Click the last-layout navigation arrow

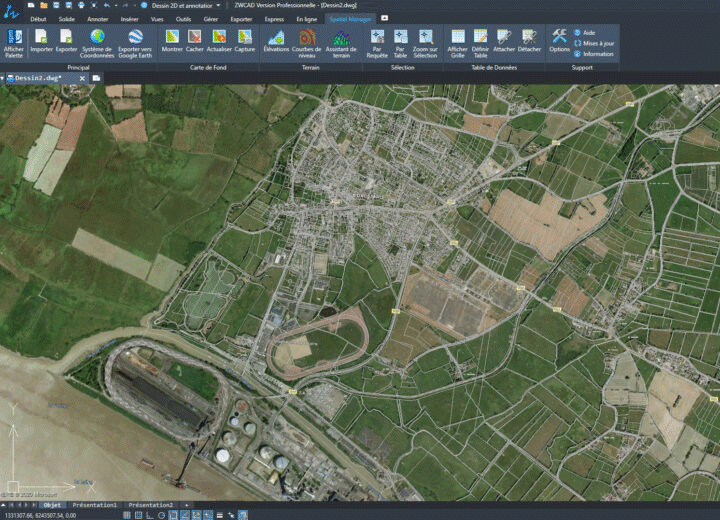click(x=34, y=505)
